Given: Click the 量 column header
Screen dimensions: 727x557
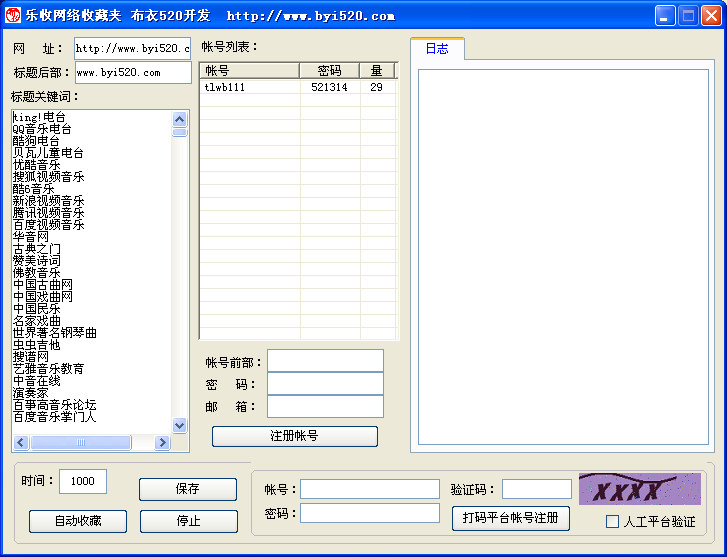Looking at the screenshot, I should [377, 70].
